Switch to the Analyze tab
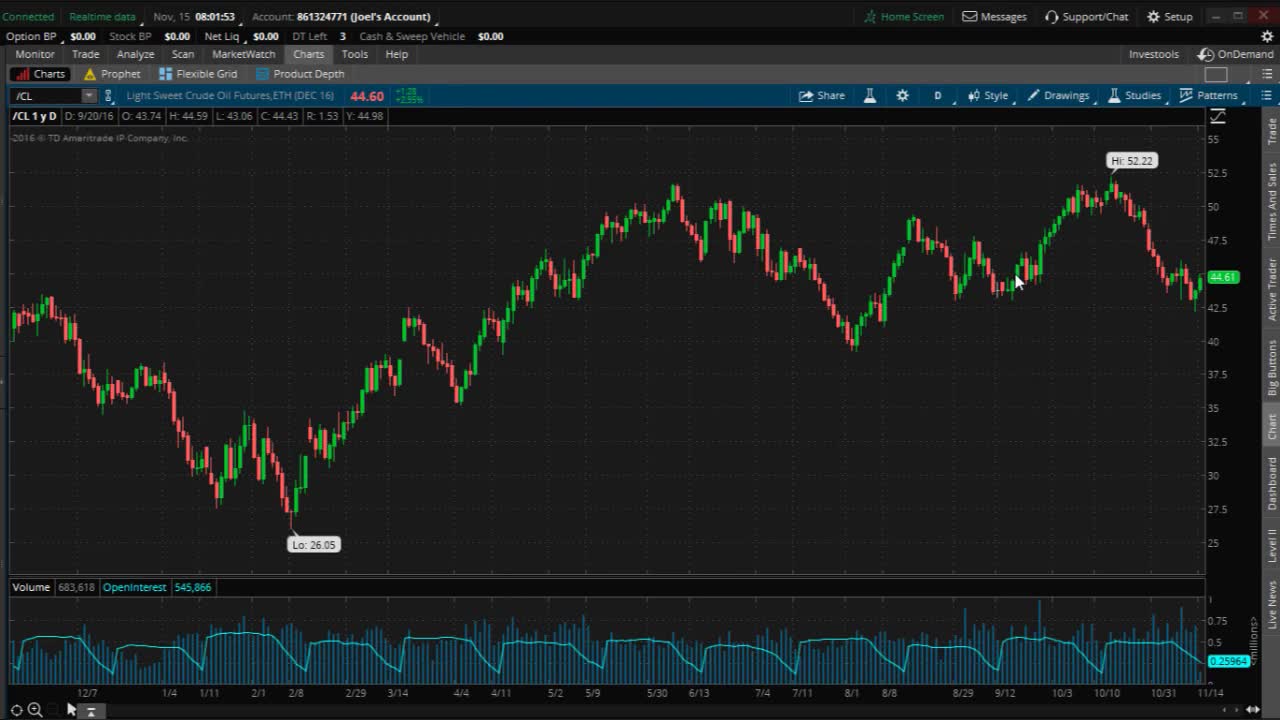 (x=135, y=54)
